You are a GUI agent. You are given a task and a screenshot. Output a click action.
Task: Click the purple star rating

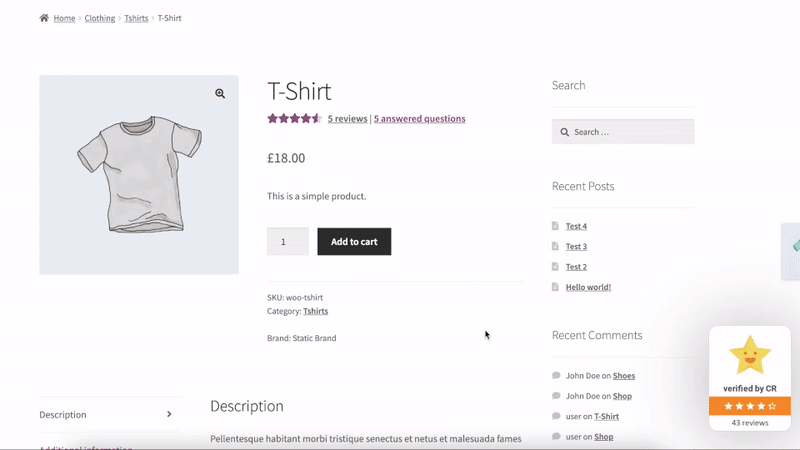click(x=294, y=118)
